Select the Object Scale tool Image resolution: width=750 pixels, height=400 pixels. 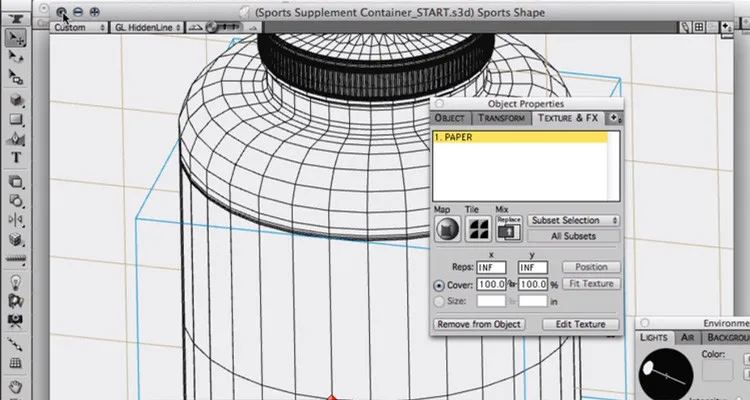[15, 77]
